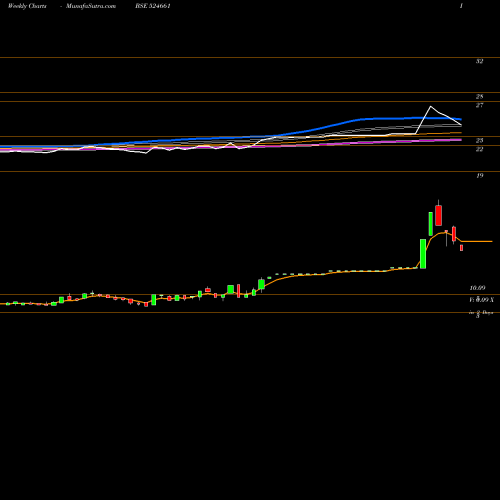The width and height of the screenshot is (500, 500).
Task: Click the tallest green candlestick
Action: pyautogui.click(x=423, y=254)
